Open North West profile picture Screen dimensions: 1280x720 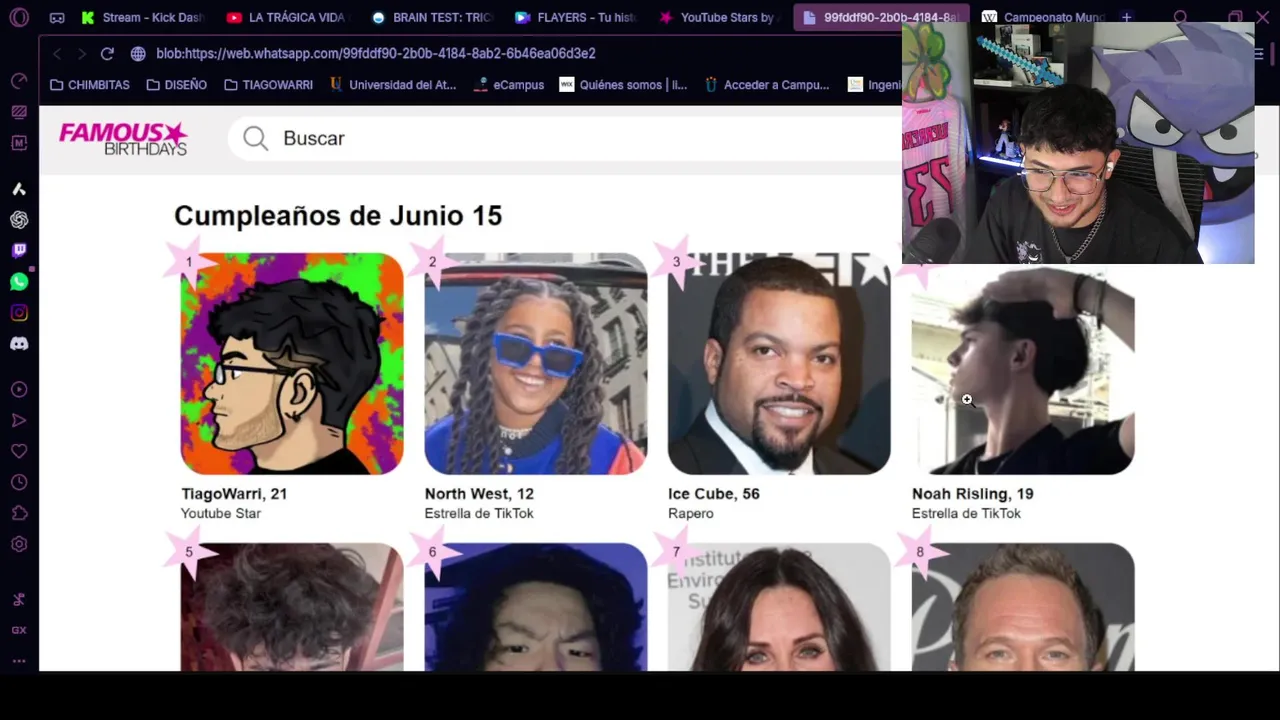coord(536,363)
